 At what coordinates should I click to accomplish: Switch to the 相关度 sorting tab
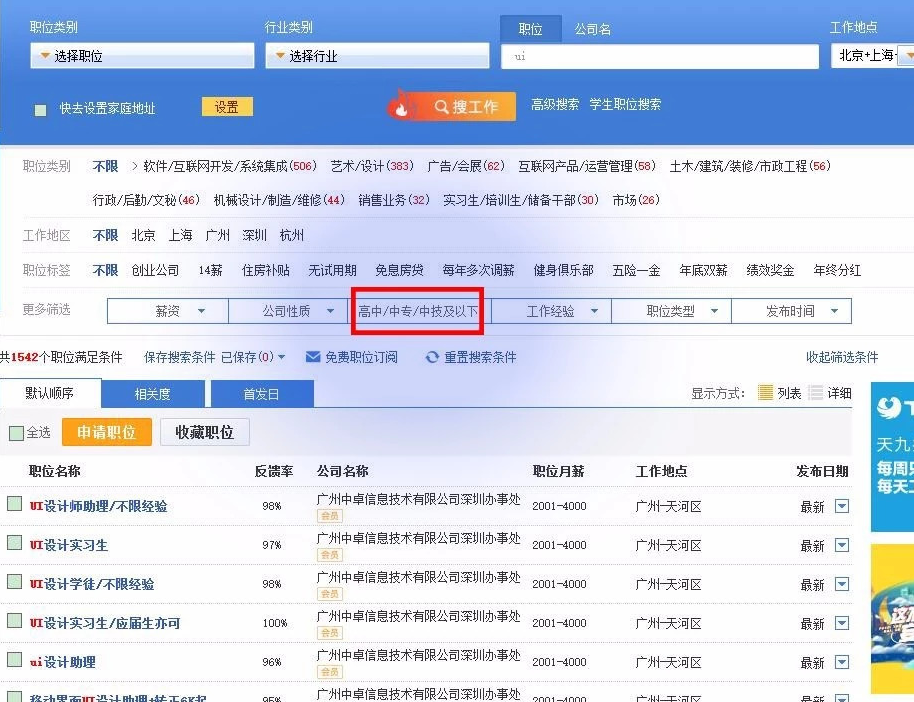pos(152,393)
